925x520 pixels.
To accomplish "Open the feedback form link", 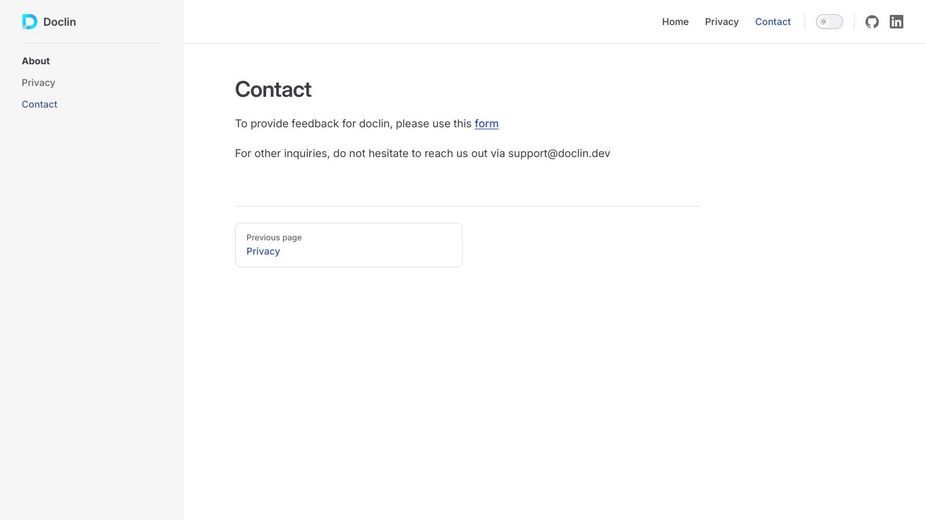I will (x=487, y=123).
